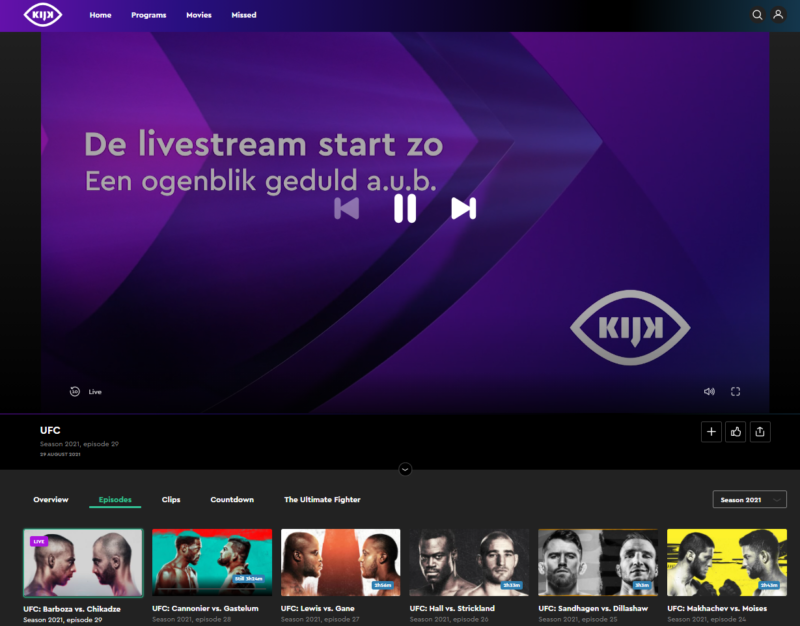Go to the Movies section
This screenshot has width=800, height=626.
[x=198, y=15]
